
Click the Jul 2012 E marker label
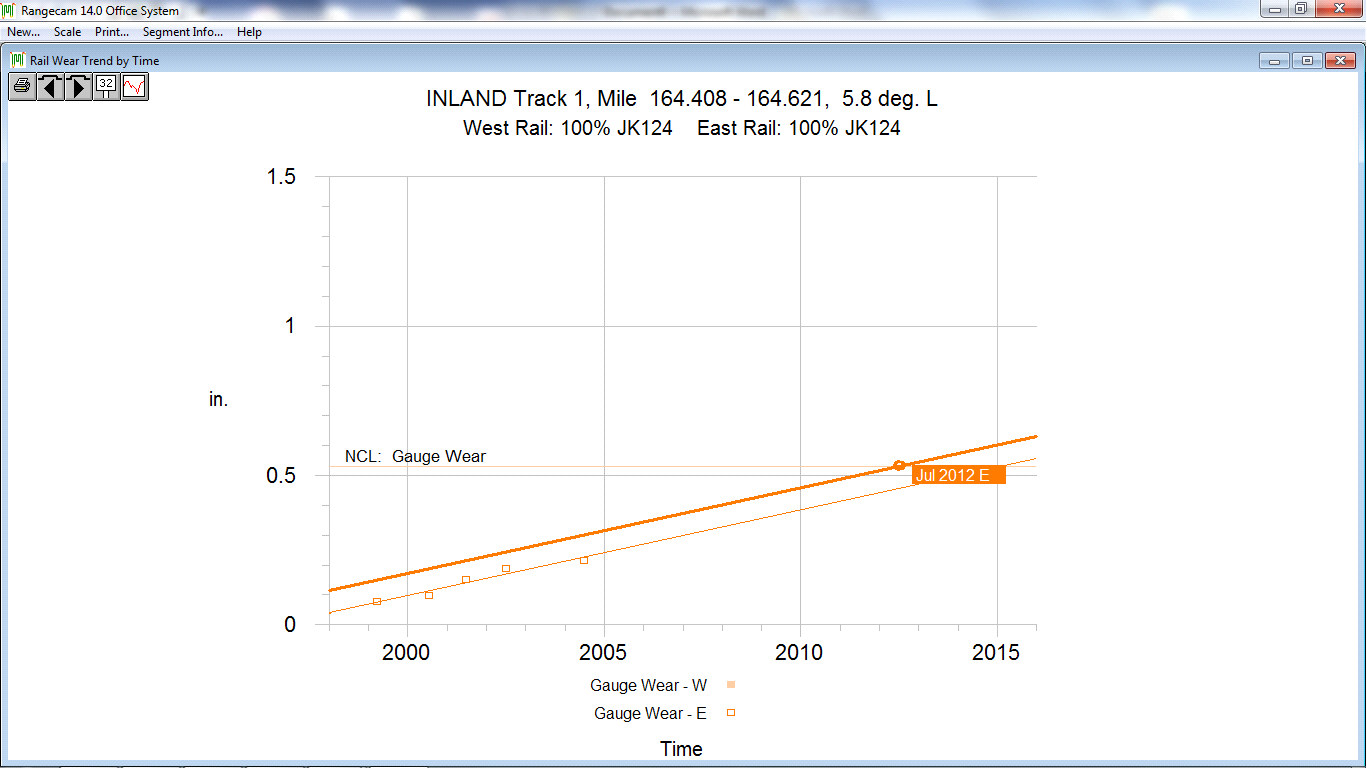[x=957, y=476]
